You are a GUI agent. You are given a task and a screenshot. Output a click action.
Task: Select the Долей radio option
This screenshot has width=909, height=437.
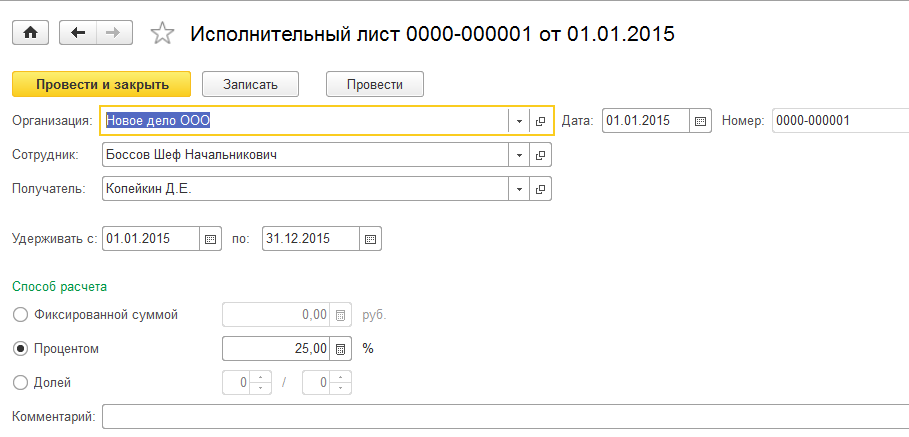coord(20,382)
